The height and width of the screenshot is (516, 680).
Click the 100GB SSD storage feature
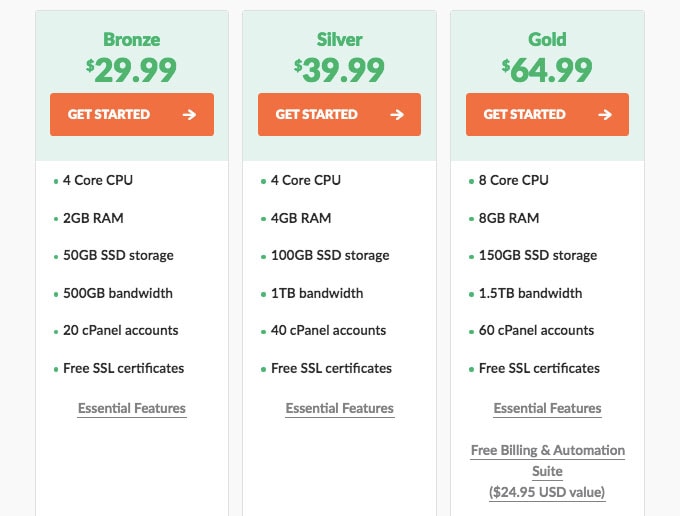coord(330,255)
